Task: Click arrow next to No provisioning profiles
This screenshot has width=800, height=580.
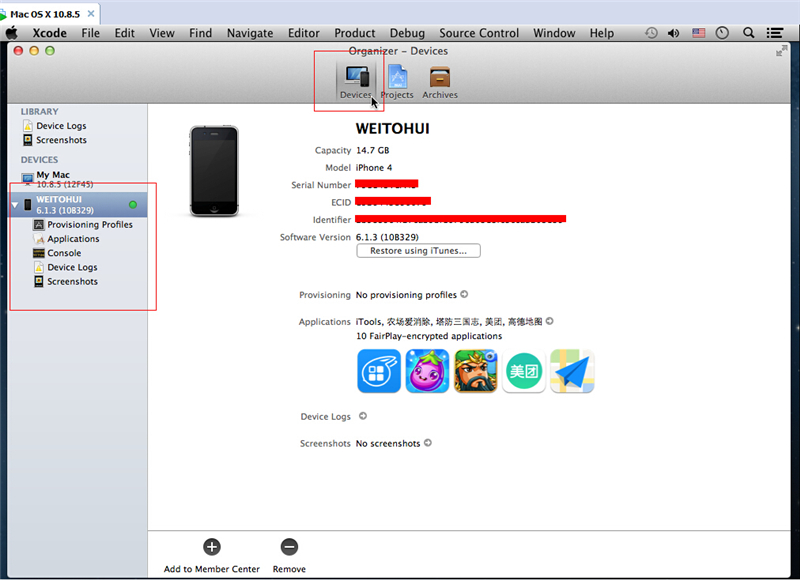Action: [464, 294]
